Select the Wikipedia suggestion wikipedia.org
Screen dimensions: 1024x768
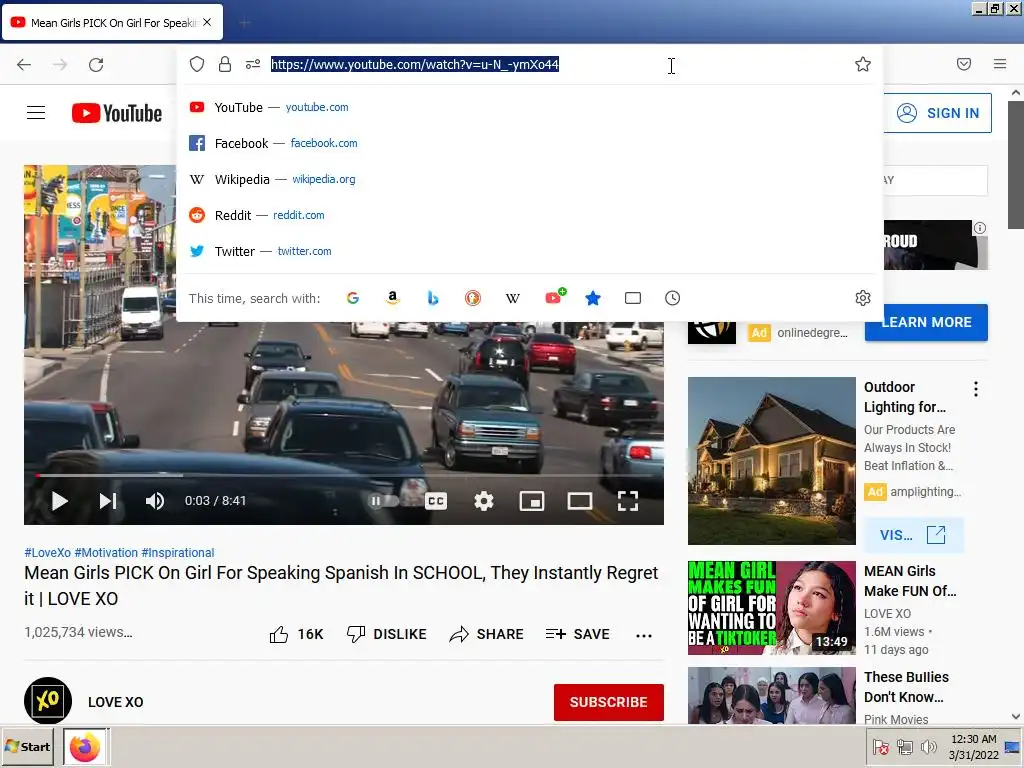[529, 179]
